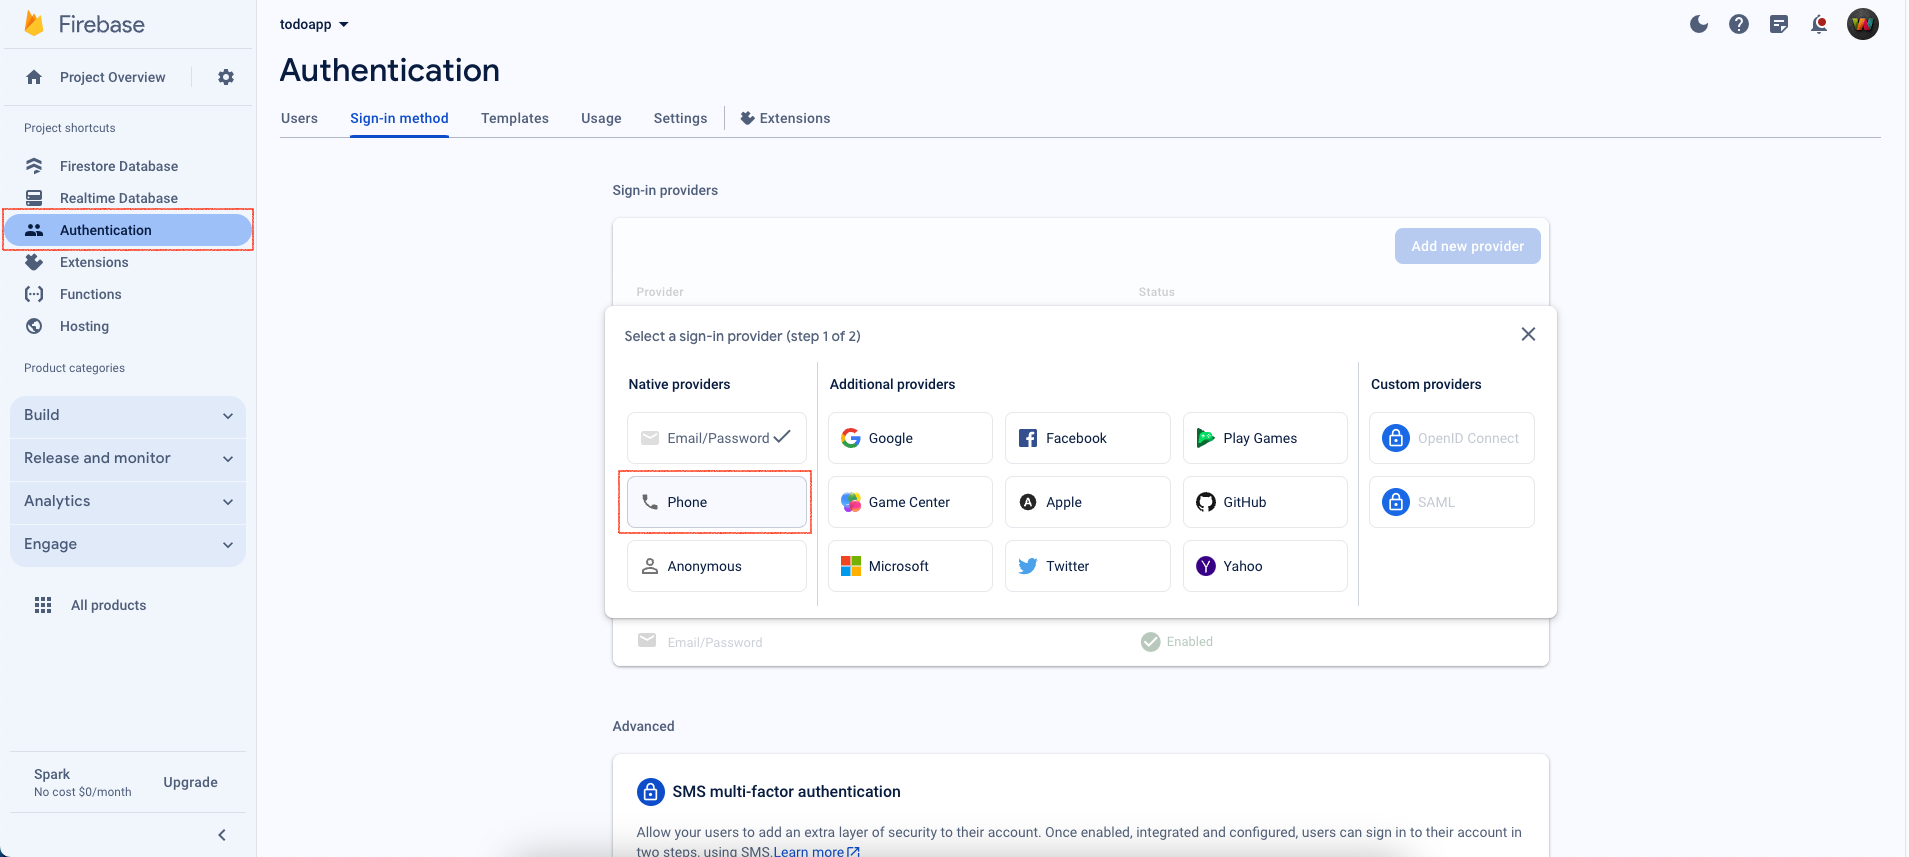
Task: Open Project Overview home icon
Action: tap(34, 77)
